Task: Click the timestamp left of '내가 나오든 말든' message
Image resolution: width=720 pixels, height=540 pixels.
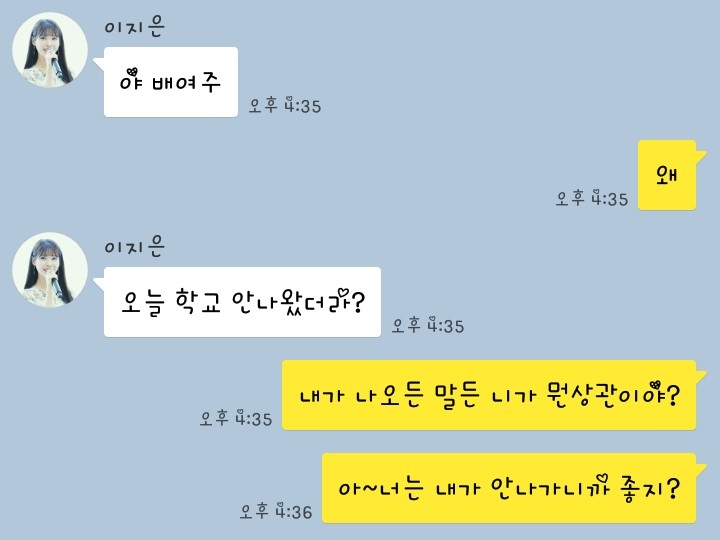Action: pos(236,419)
